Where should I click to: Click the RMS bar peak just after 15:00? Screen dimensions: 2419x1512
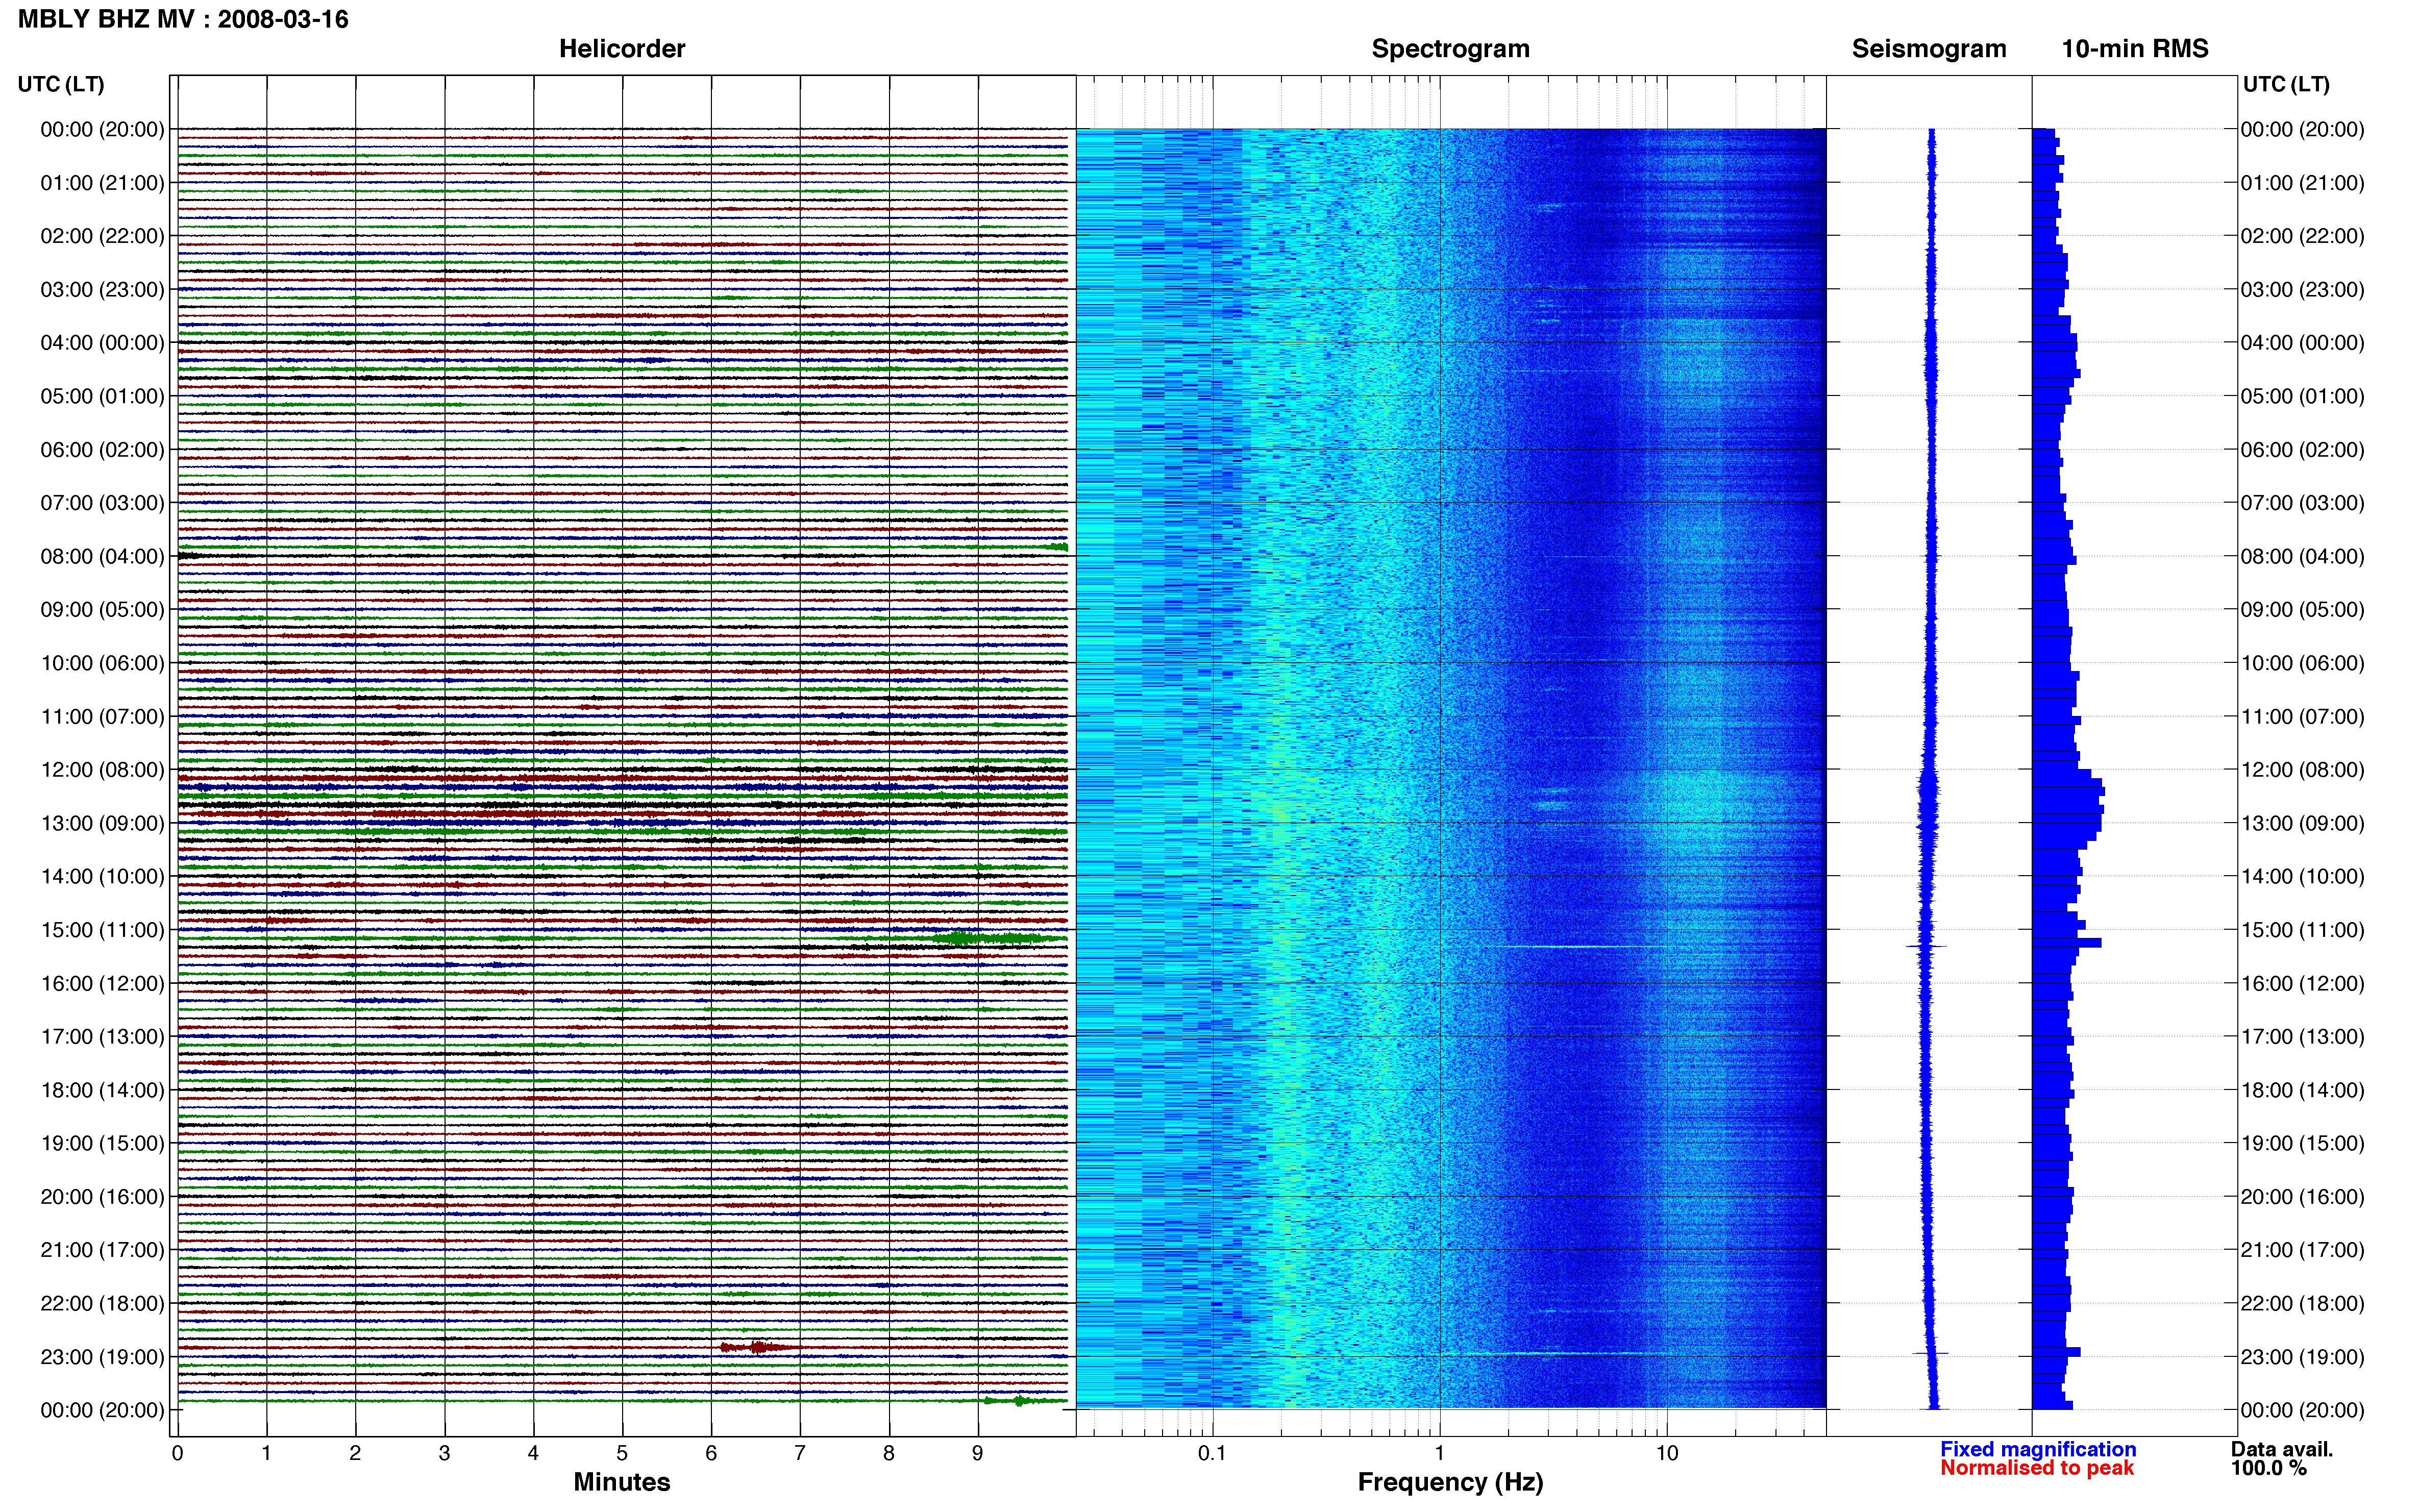click(2066, 942)
